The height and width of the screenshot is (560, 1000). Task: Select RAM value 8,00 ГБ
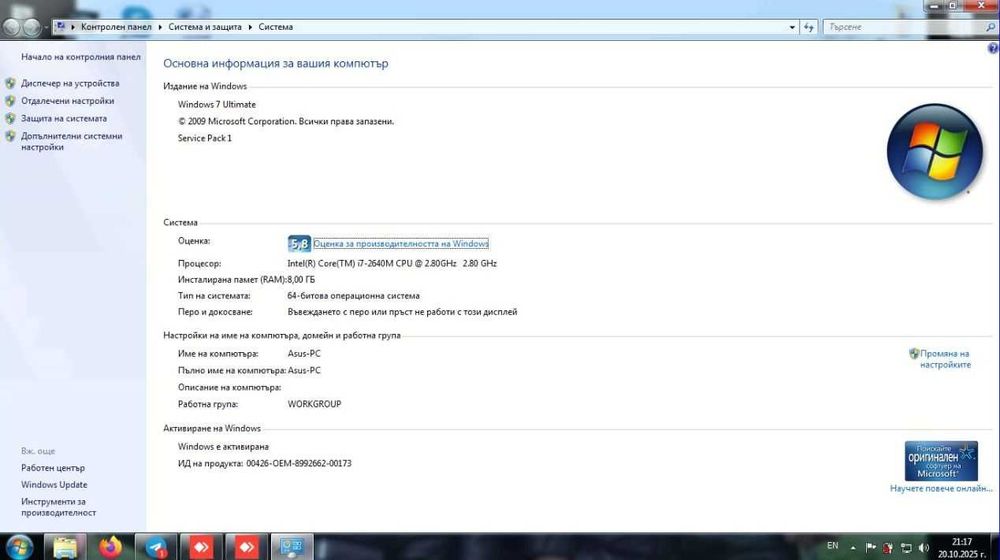(x=301, y=279)
